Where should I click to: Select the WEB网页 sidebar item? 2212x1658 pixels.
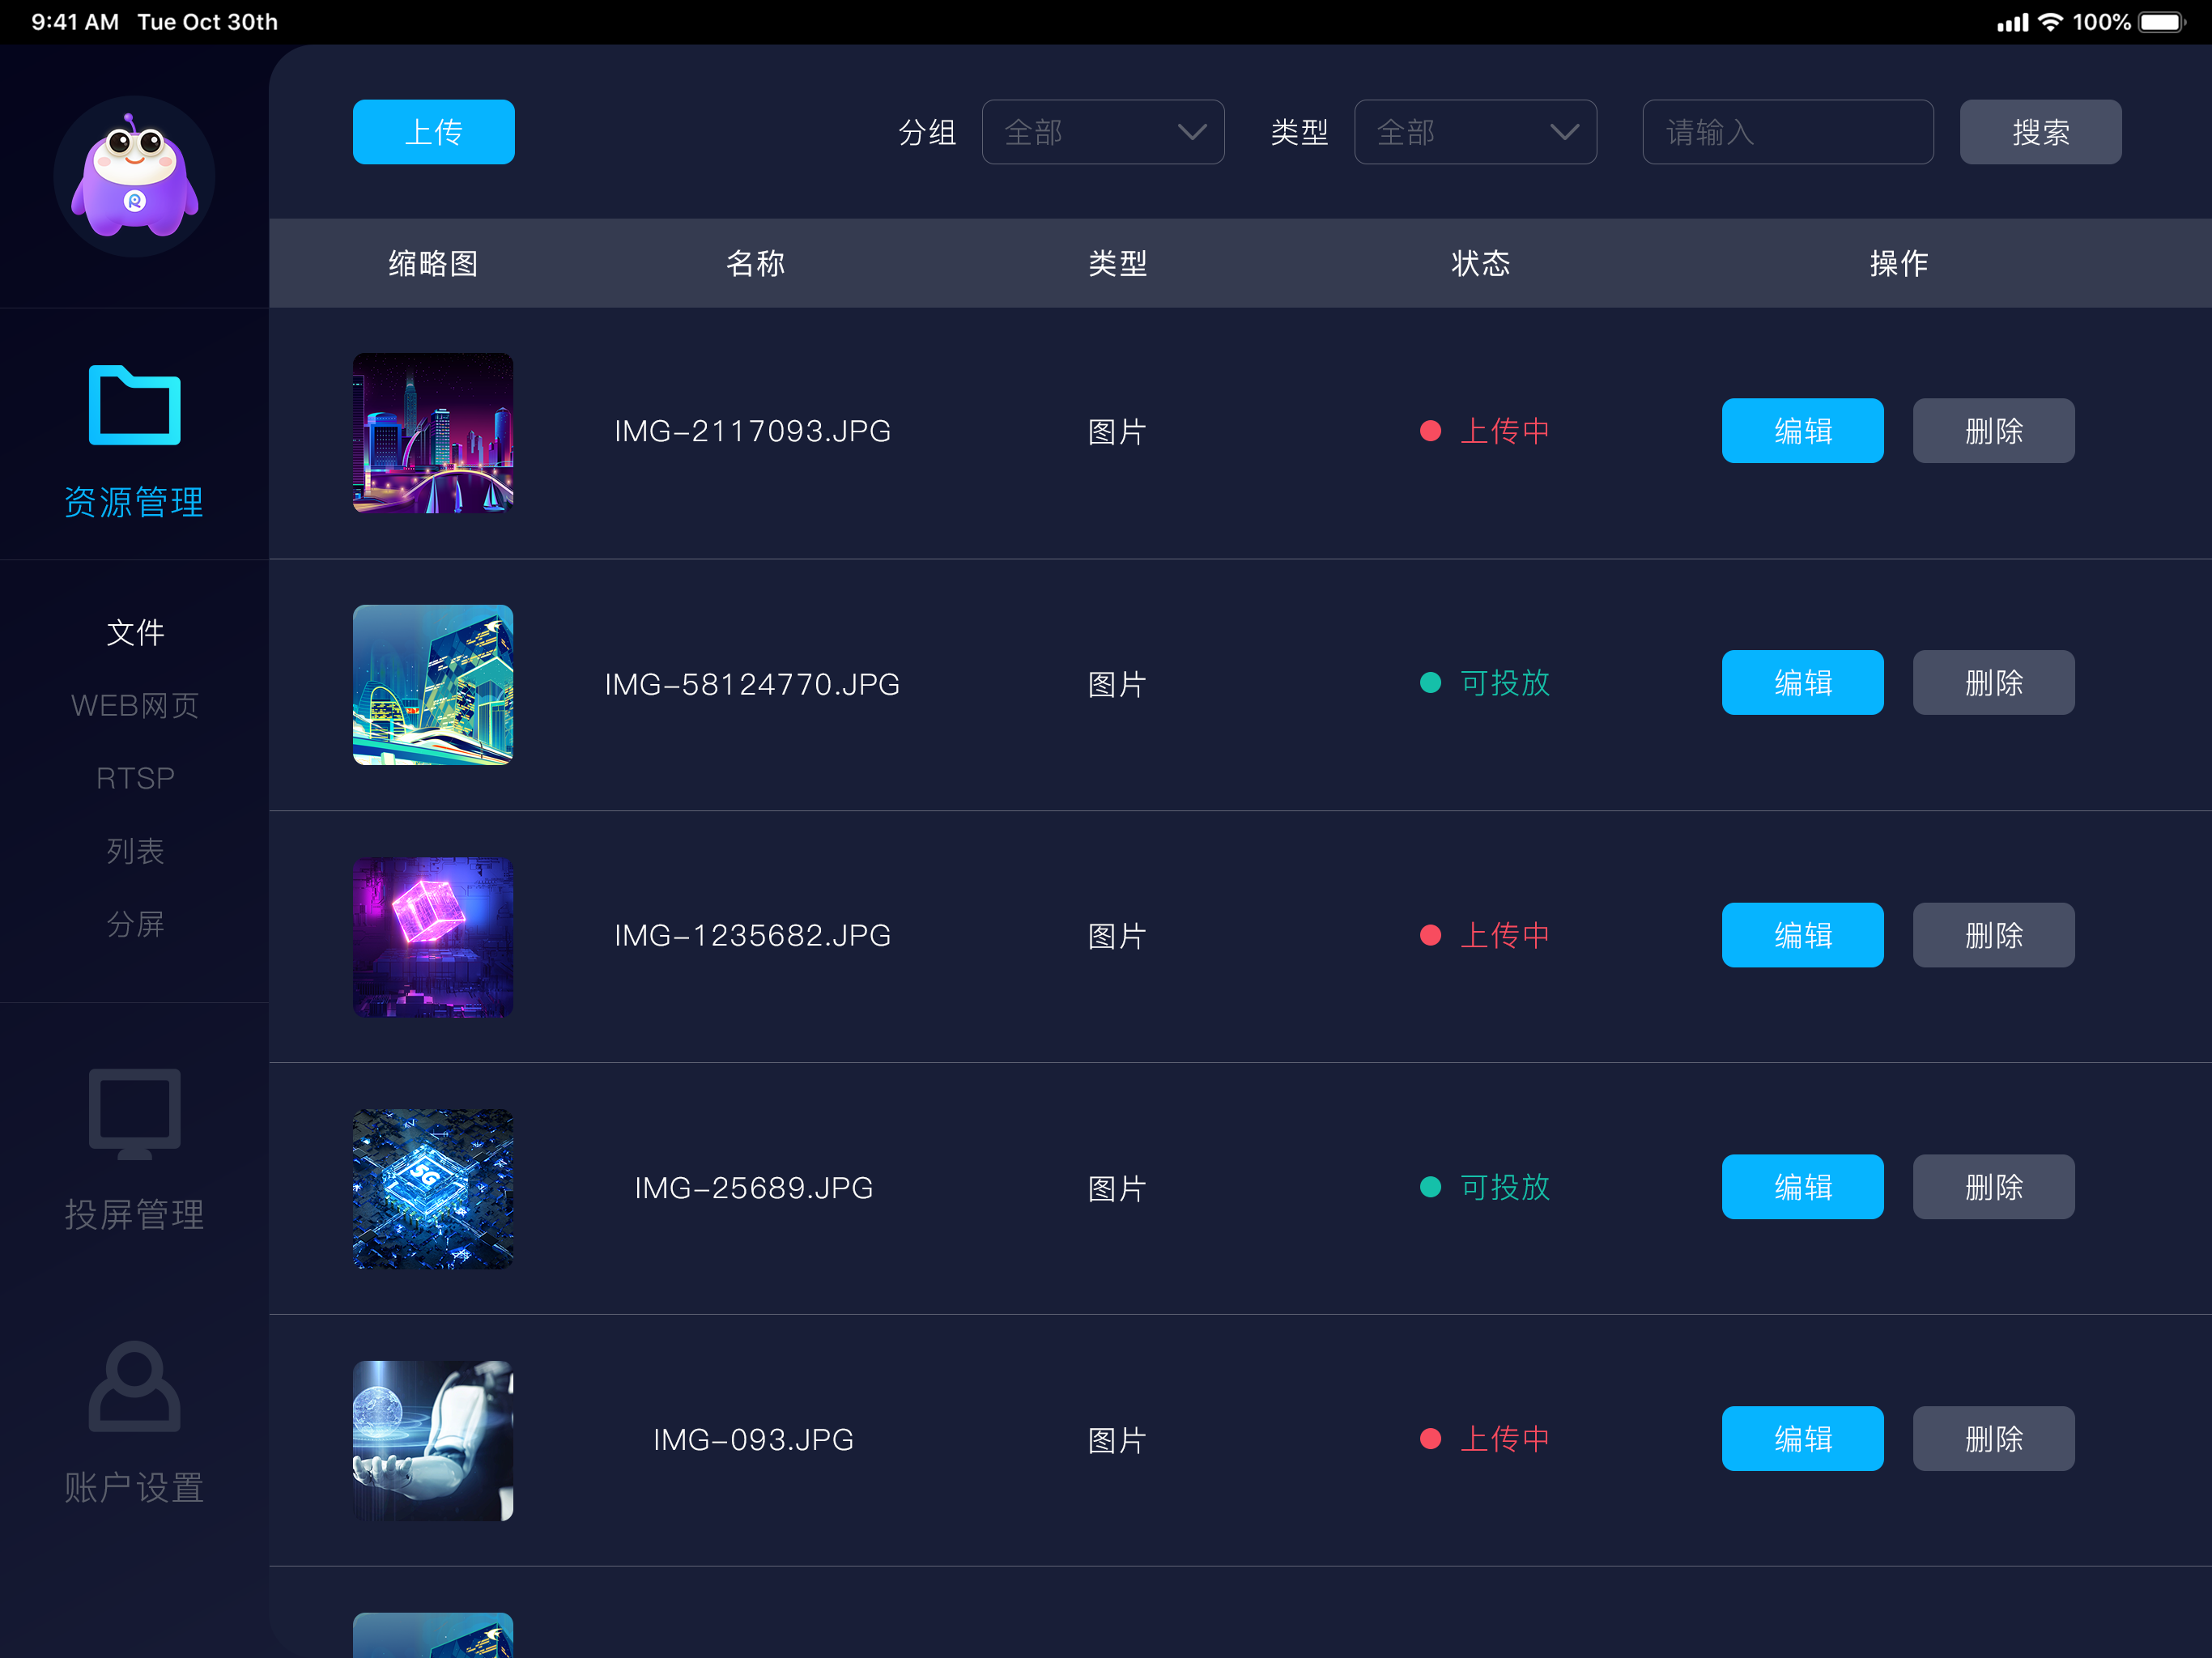(x=135, y=706)
